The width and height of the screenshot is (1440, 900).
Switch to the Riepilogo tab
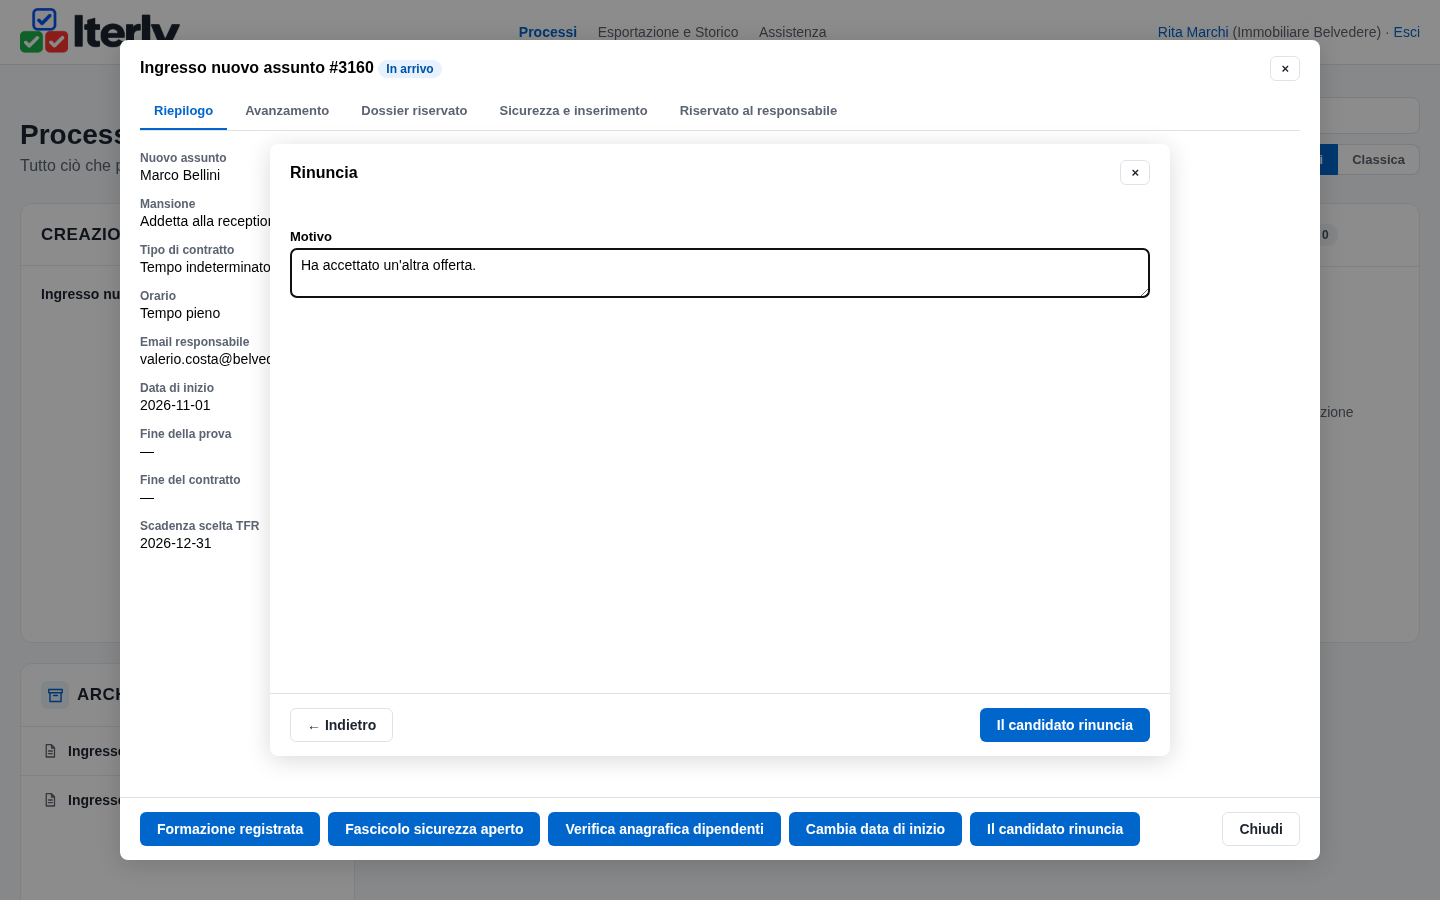(x=183, y=111)
